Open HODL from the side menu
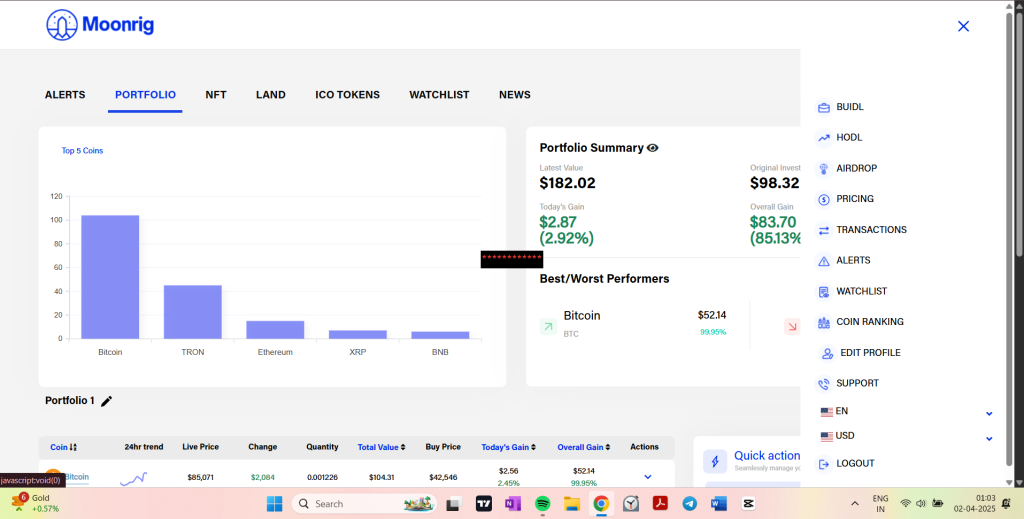This screenshot has height=519, width=1024. pyautogui.click(x=849, y=138)
